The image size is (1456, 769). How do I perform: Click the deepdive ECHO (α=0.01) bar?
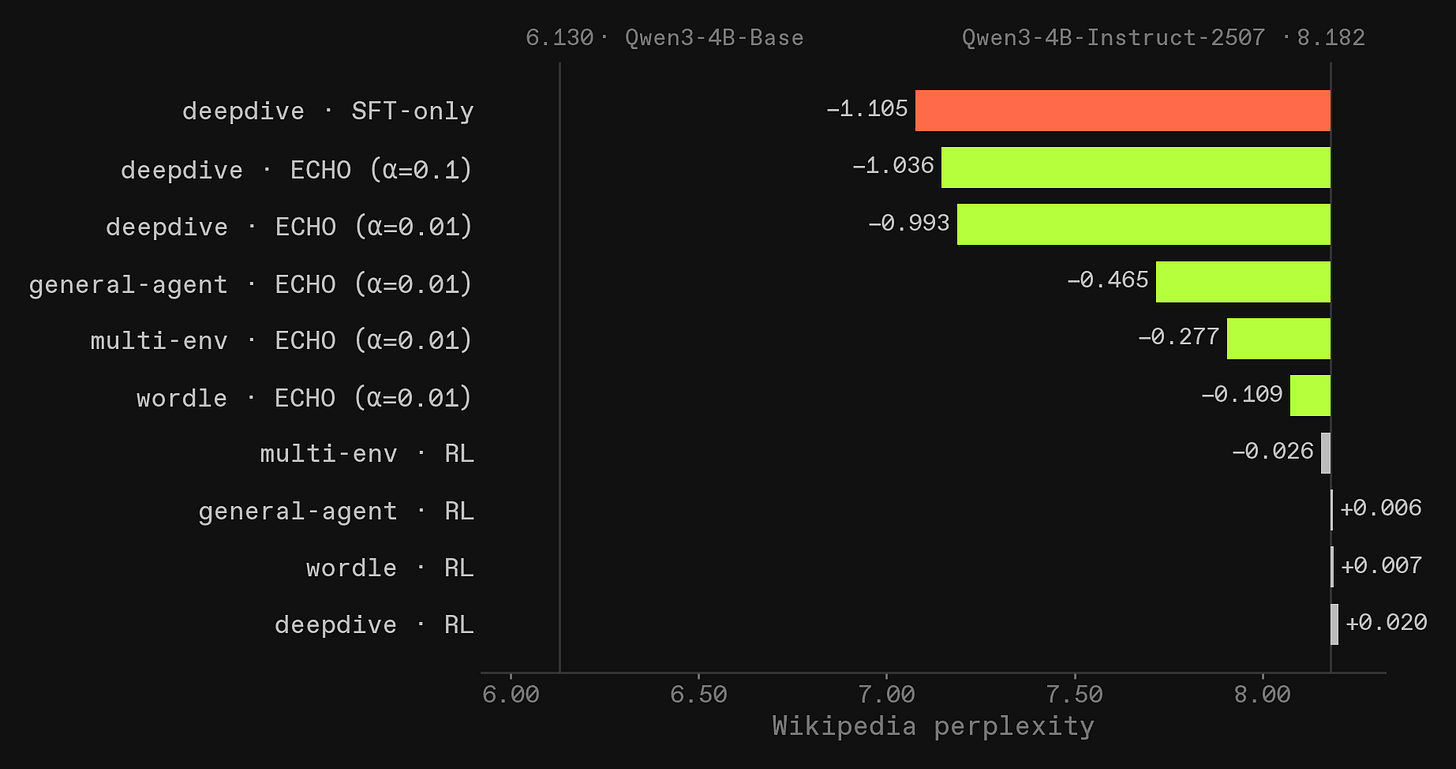[1144, 224]
